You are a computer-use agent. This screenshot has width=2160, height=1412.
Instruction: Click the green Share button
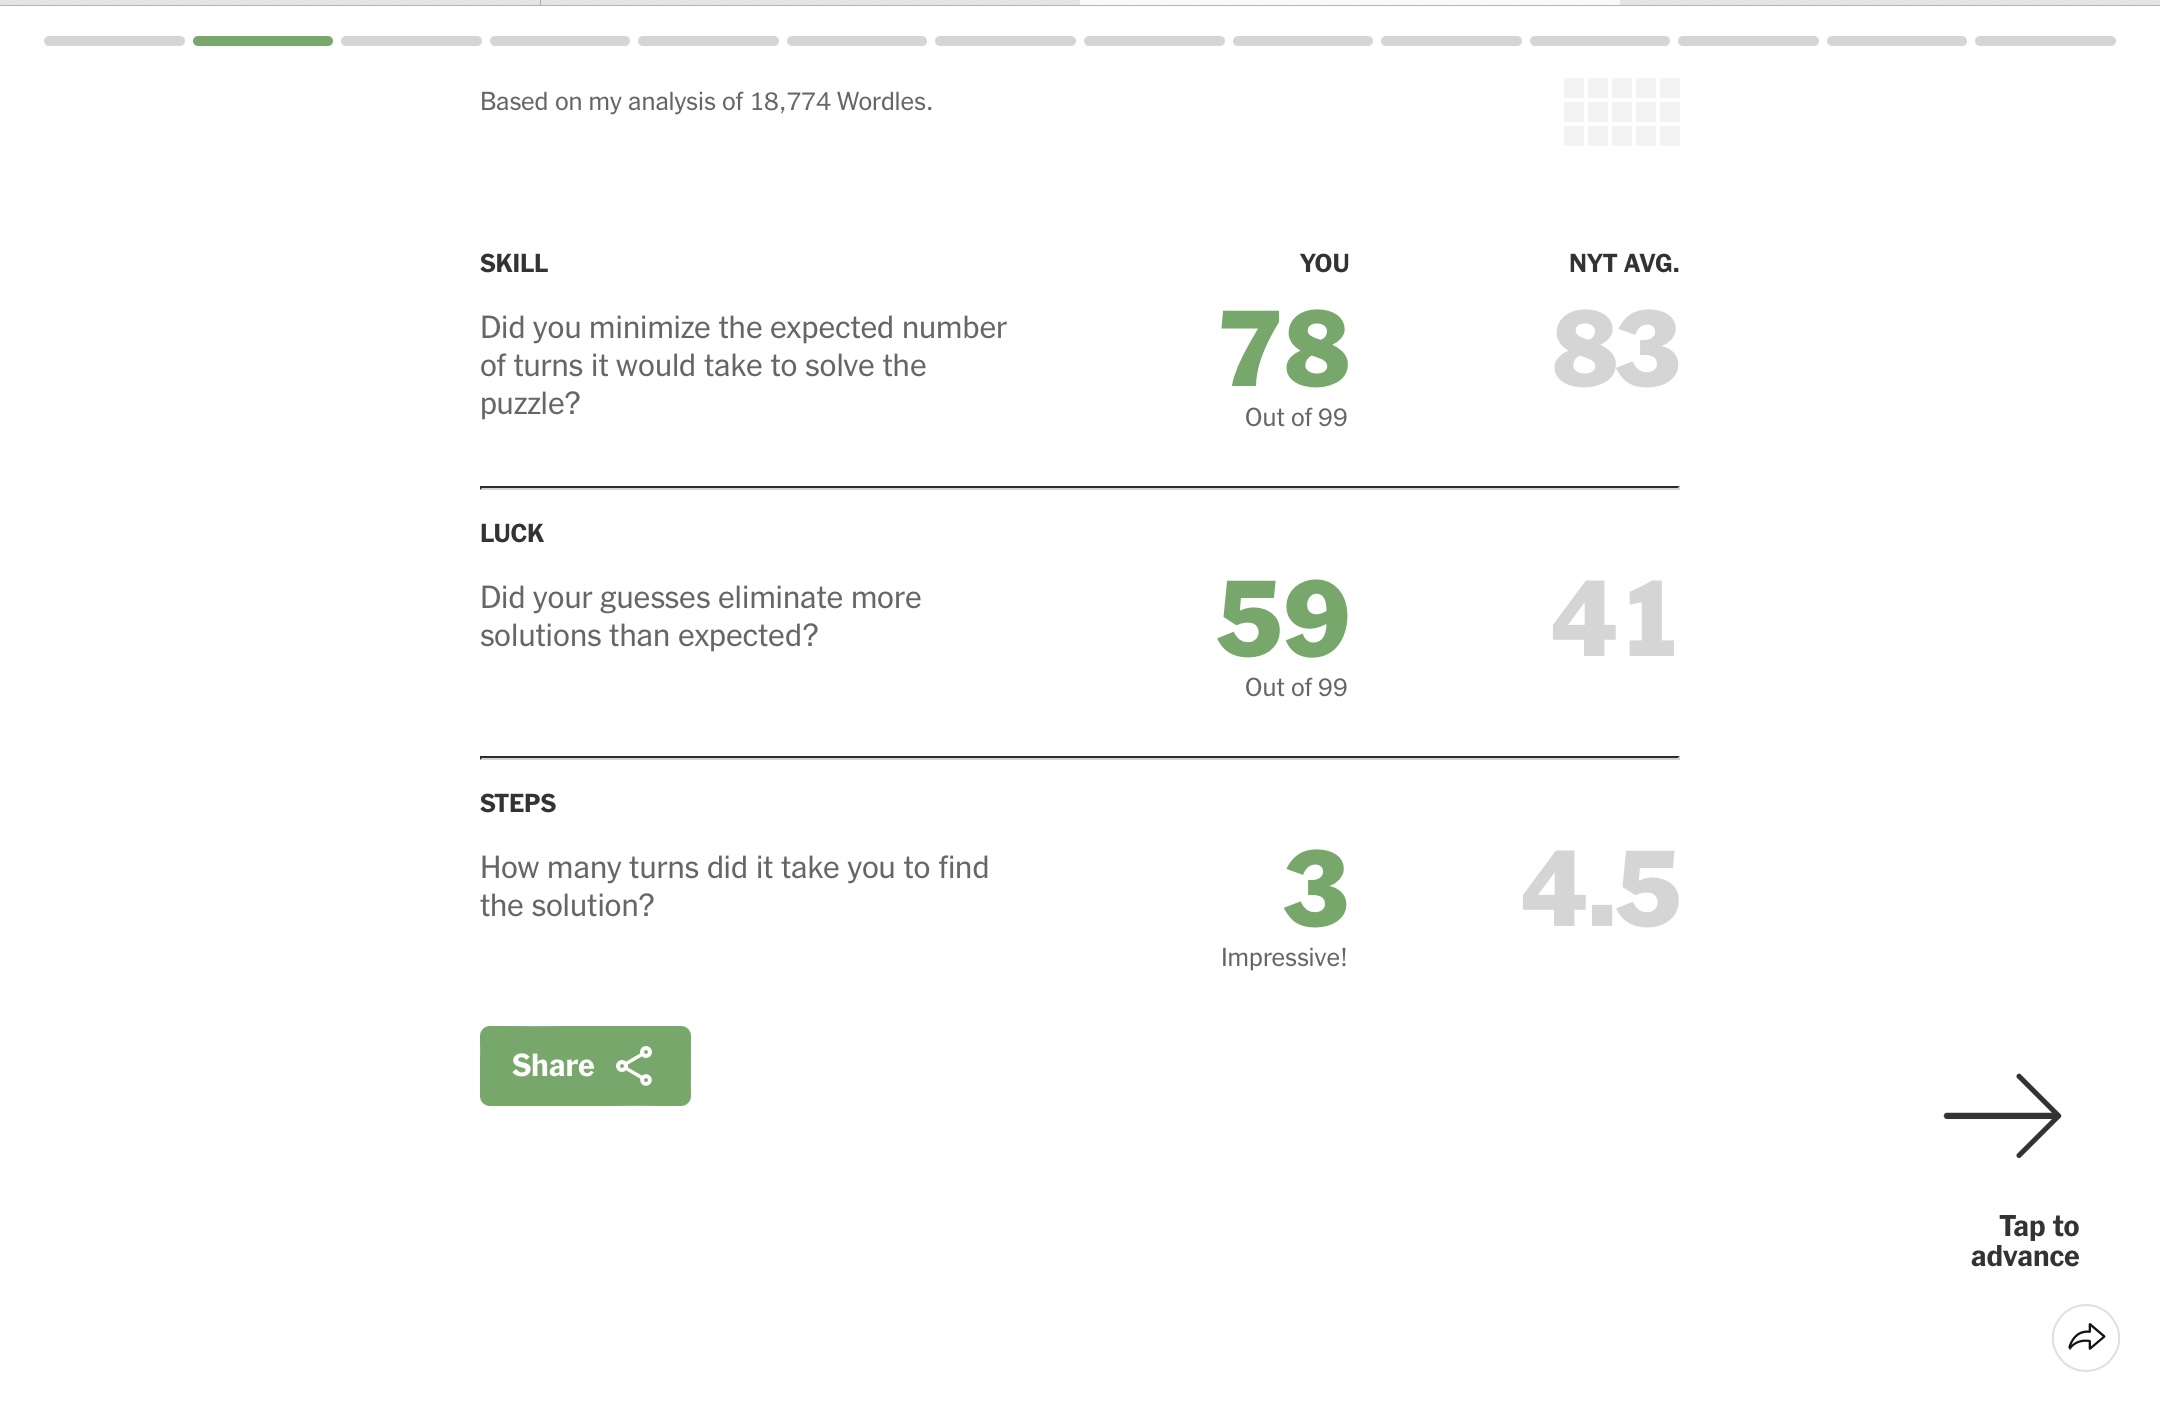tap(585, 1066)
